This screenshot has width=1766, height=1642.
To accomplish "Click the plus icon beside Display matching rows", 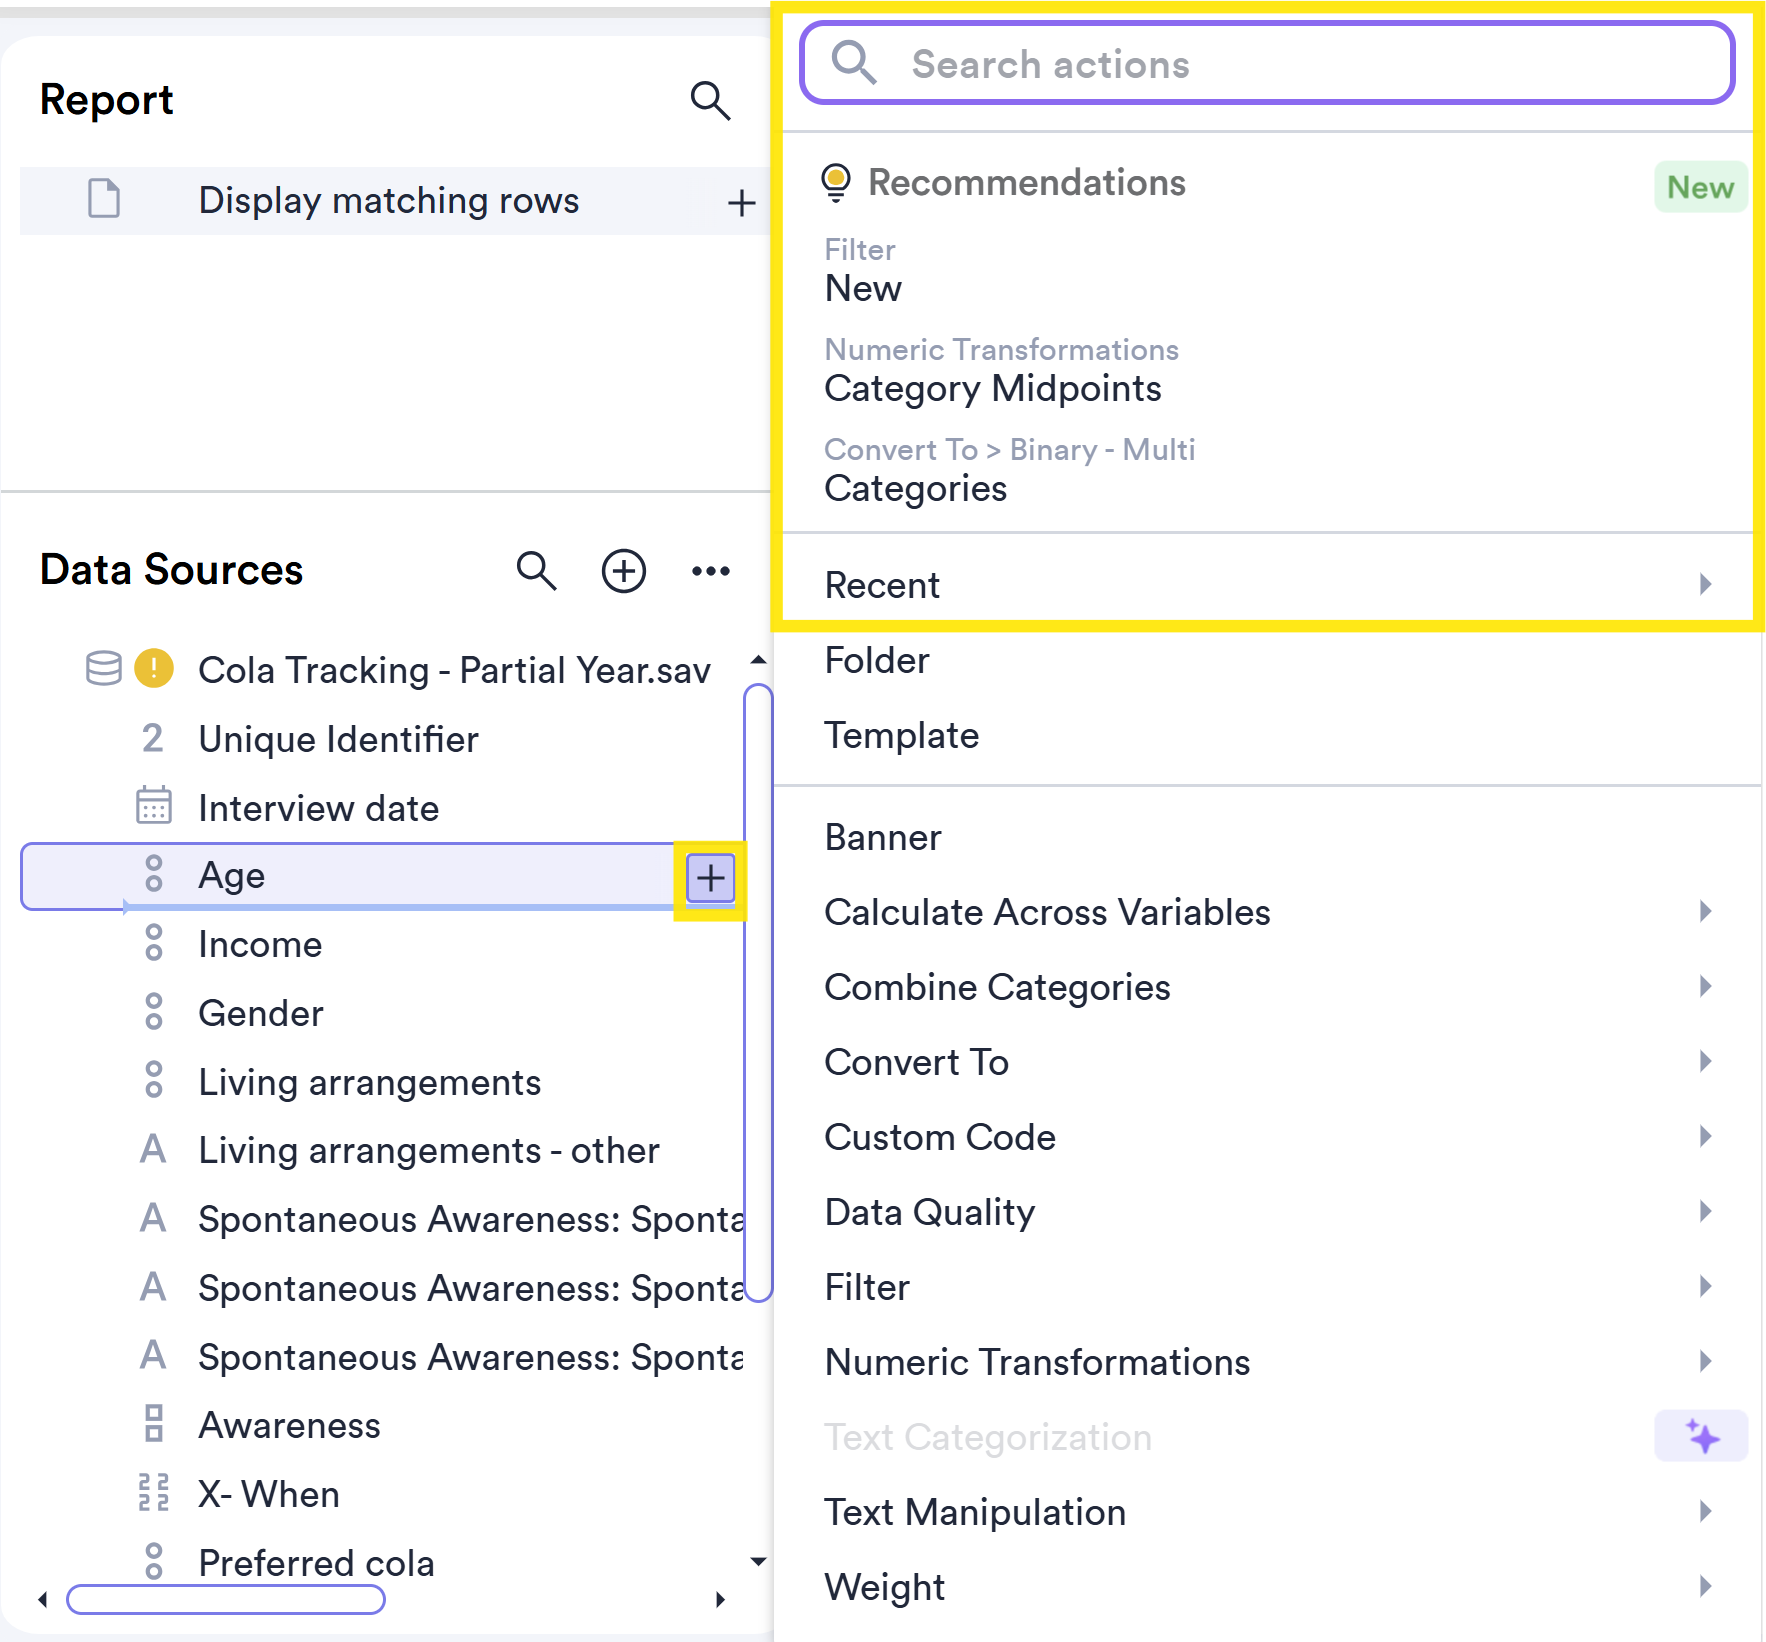I will [741, 203].
